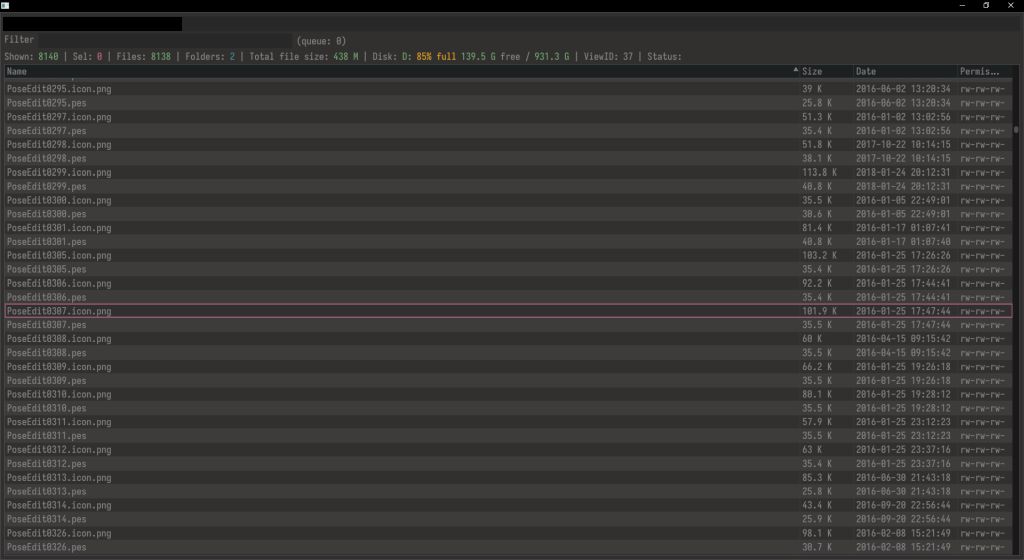
Task: Click date cell of PoseEdit0314.icon.png row
Action: [903, 505]
